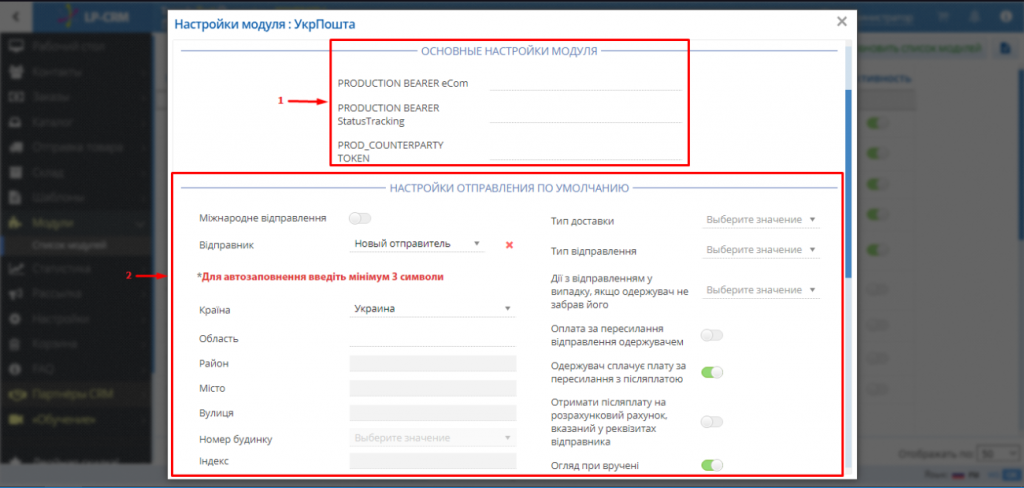Viewport: 1024px width, 488px height.
Task: Open dropdown for uncollected parcel actions
Action: [x=761, y=290]
